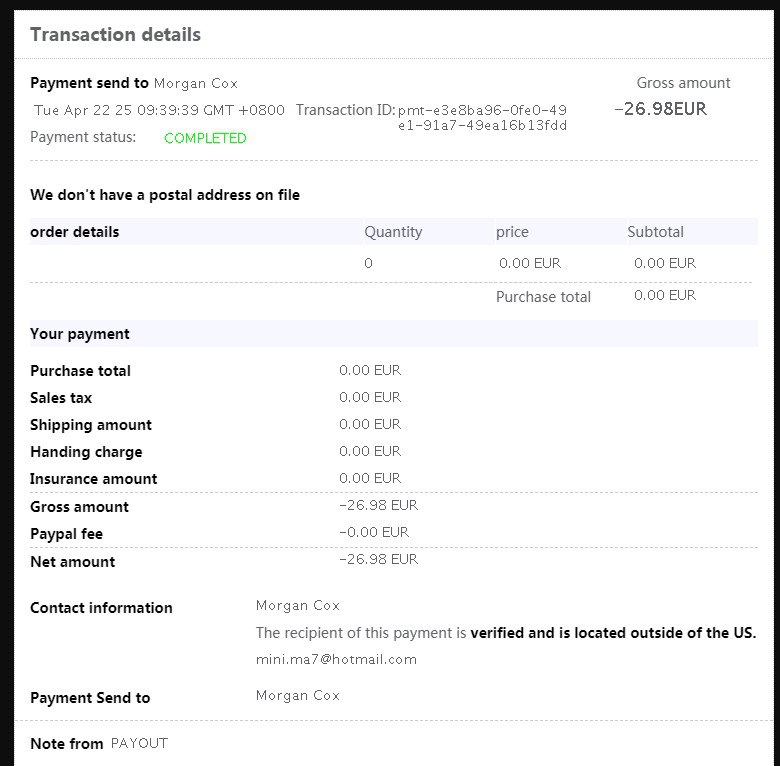Click the -26.98EUR gross amount at top

661,109
